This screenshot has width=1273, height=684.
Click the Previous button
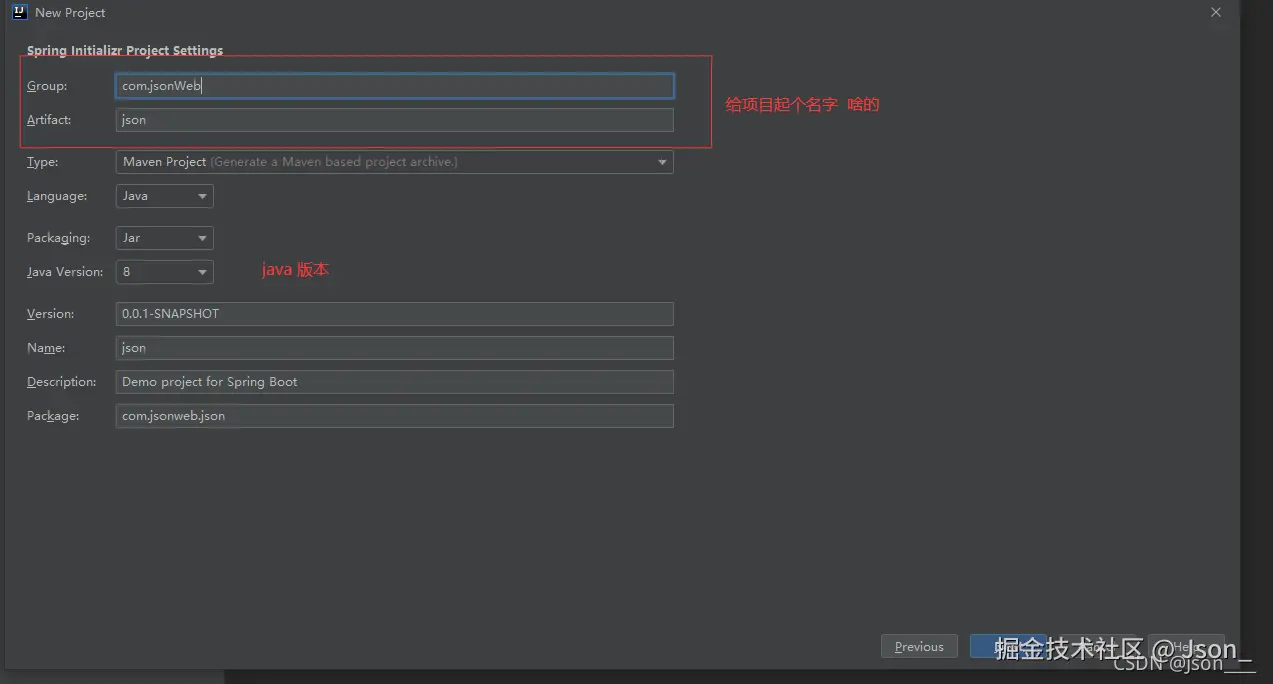point(919,646)
